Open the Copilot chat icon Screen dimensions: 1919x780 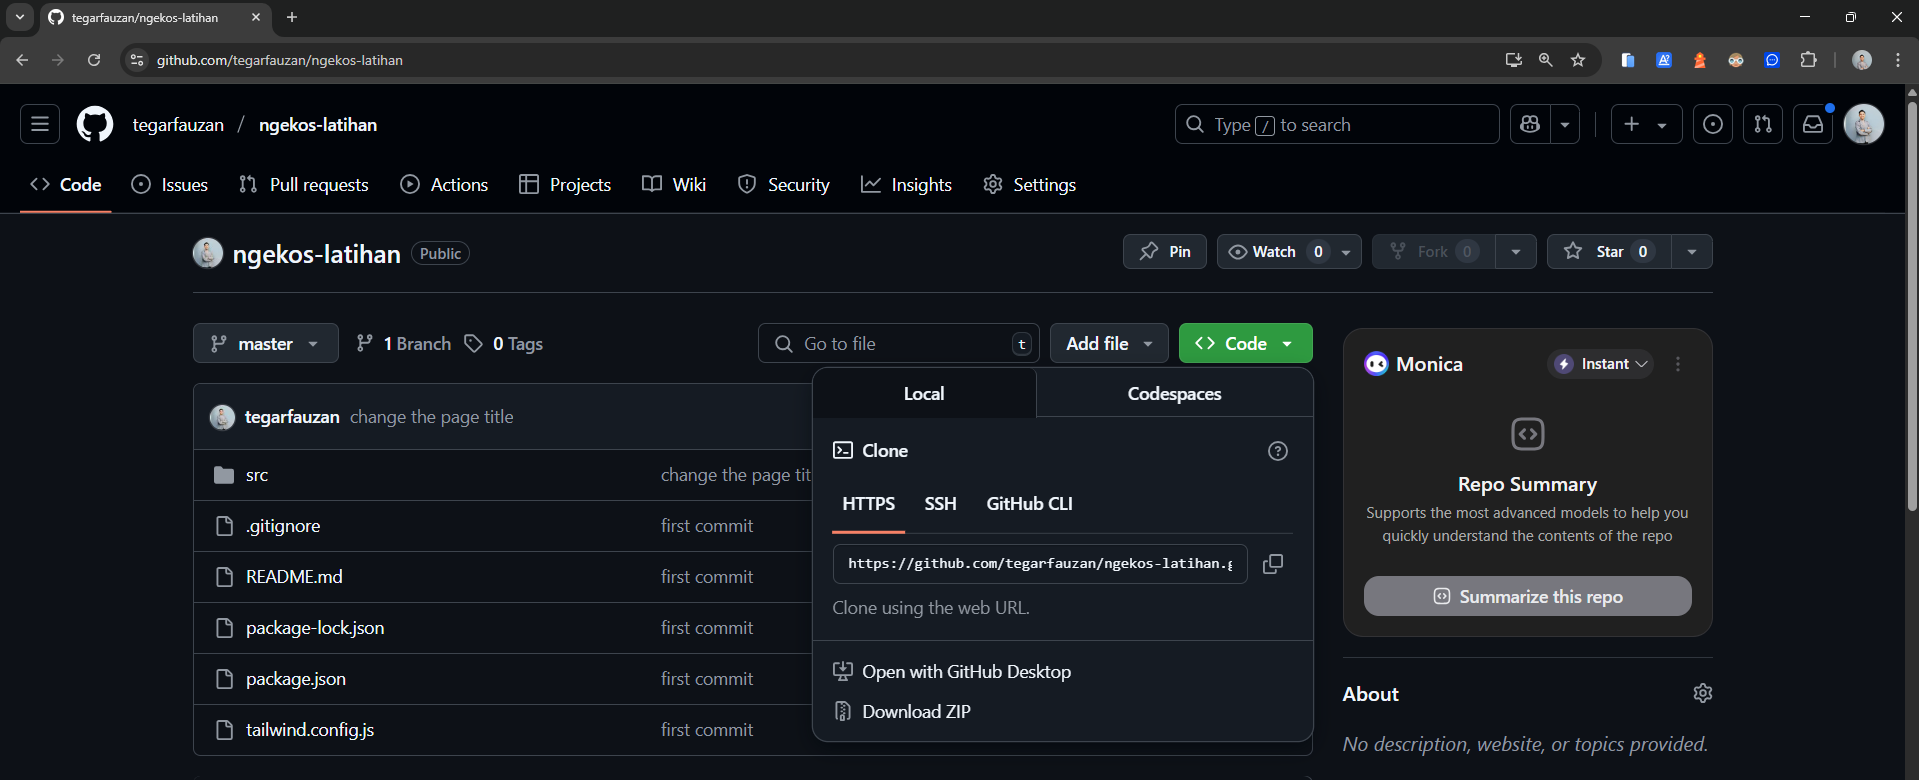click(1530, 124)
